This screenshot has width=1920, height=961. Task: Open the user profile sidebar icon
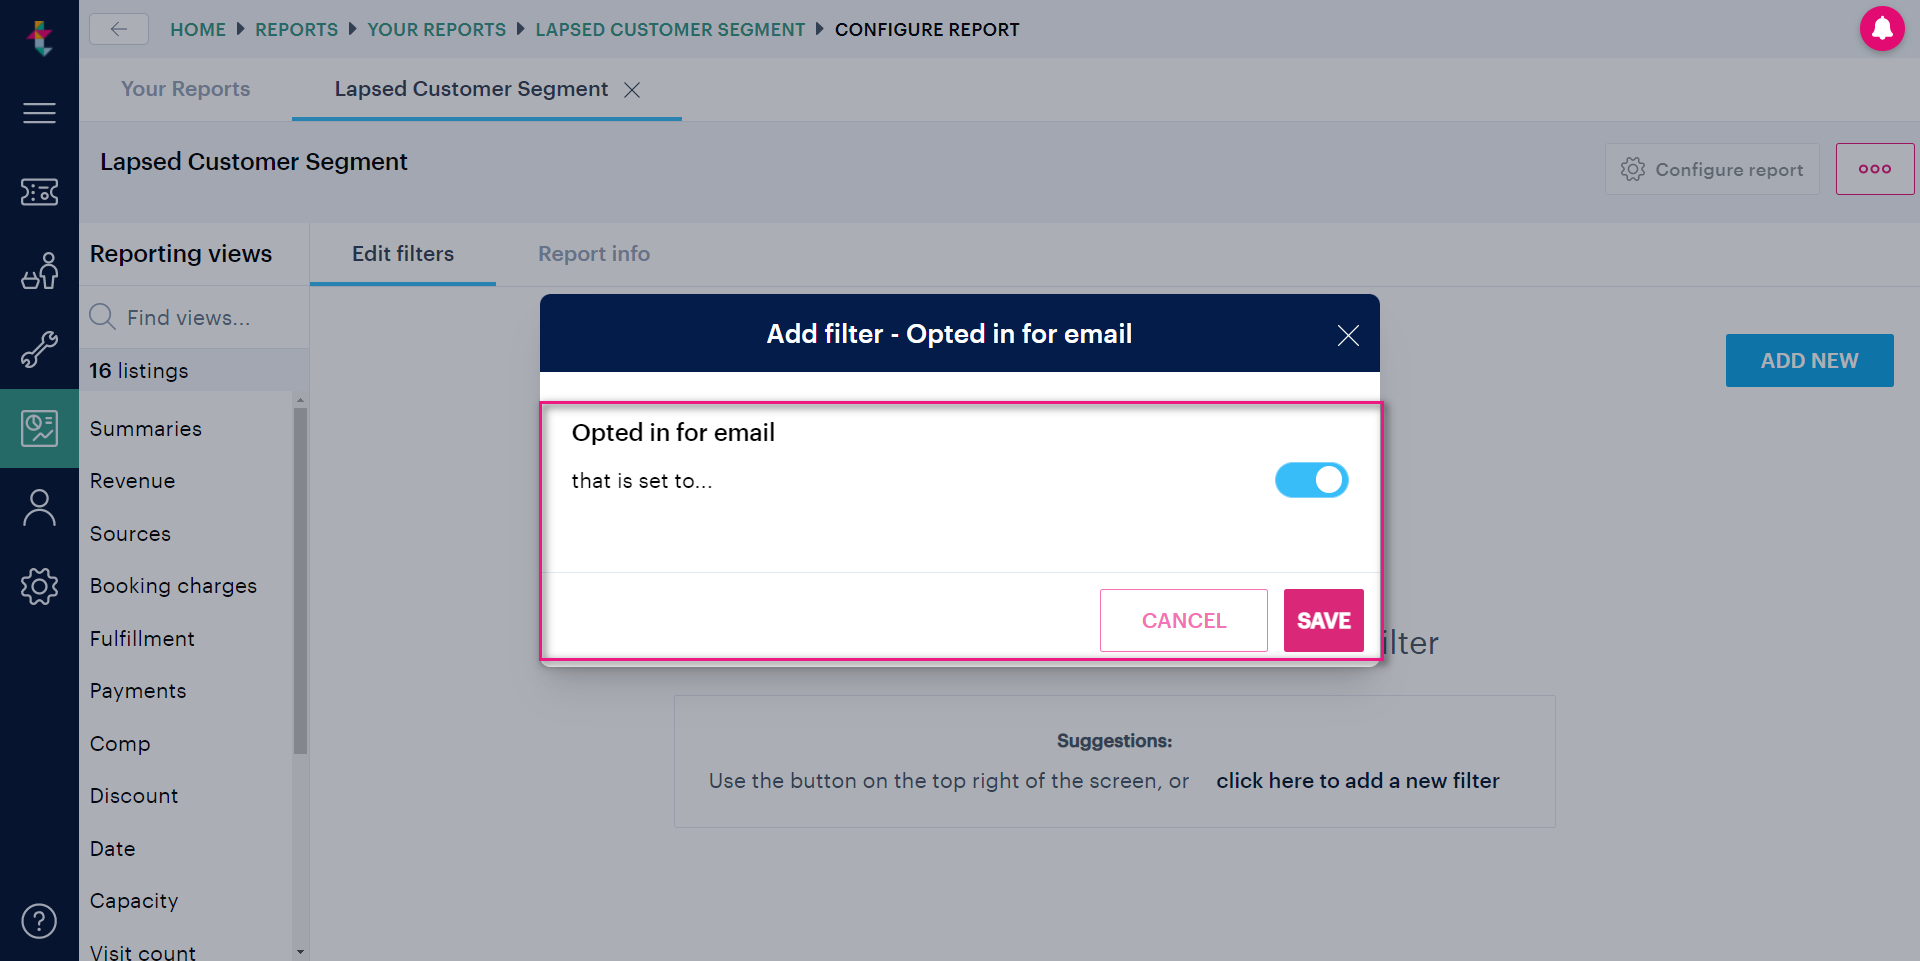point(39,507)
